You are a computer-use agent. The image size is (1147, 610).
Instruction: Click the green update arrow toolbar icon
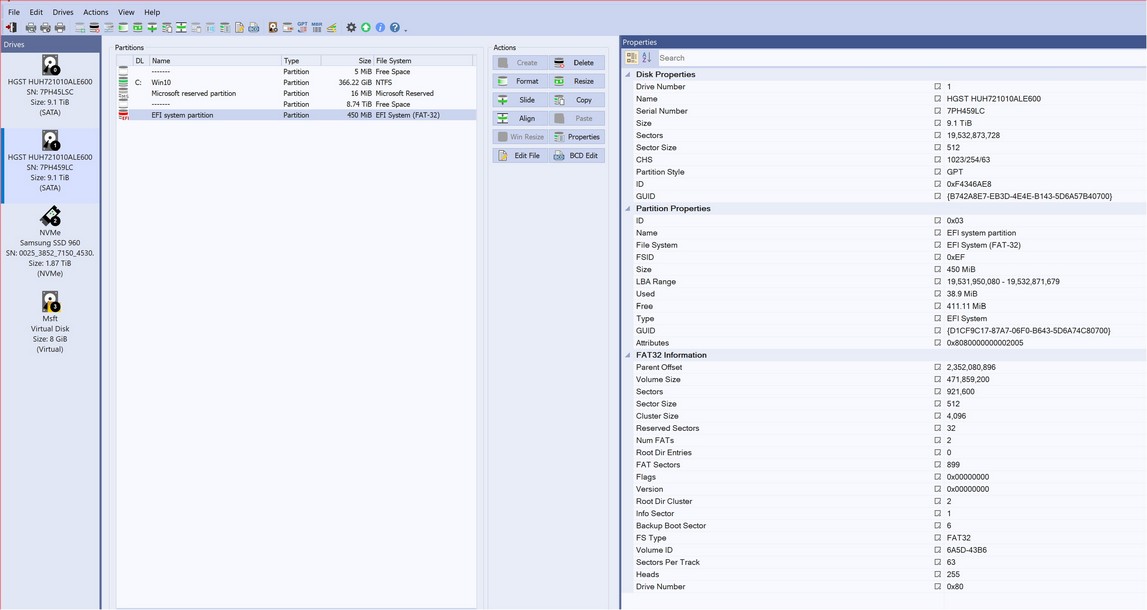(x=366, y=27)
